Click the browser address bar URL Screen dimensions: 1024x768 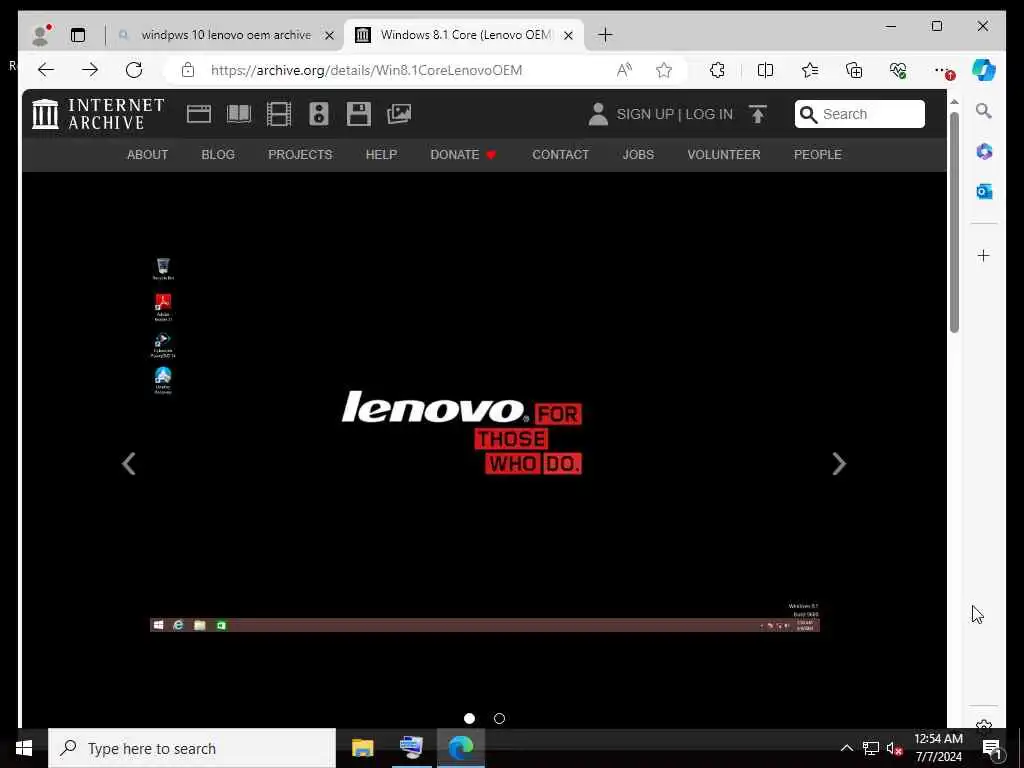366,70
